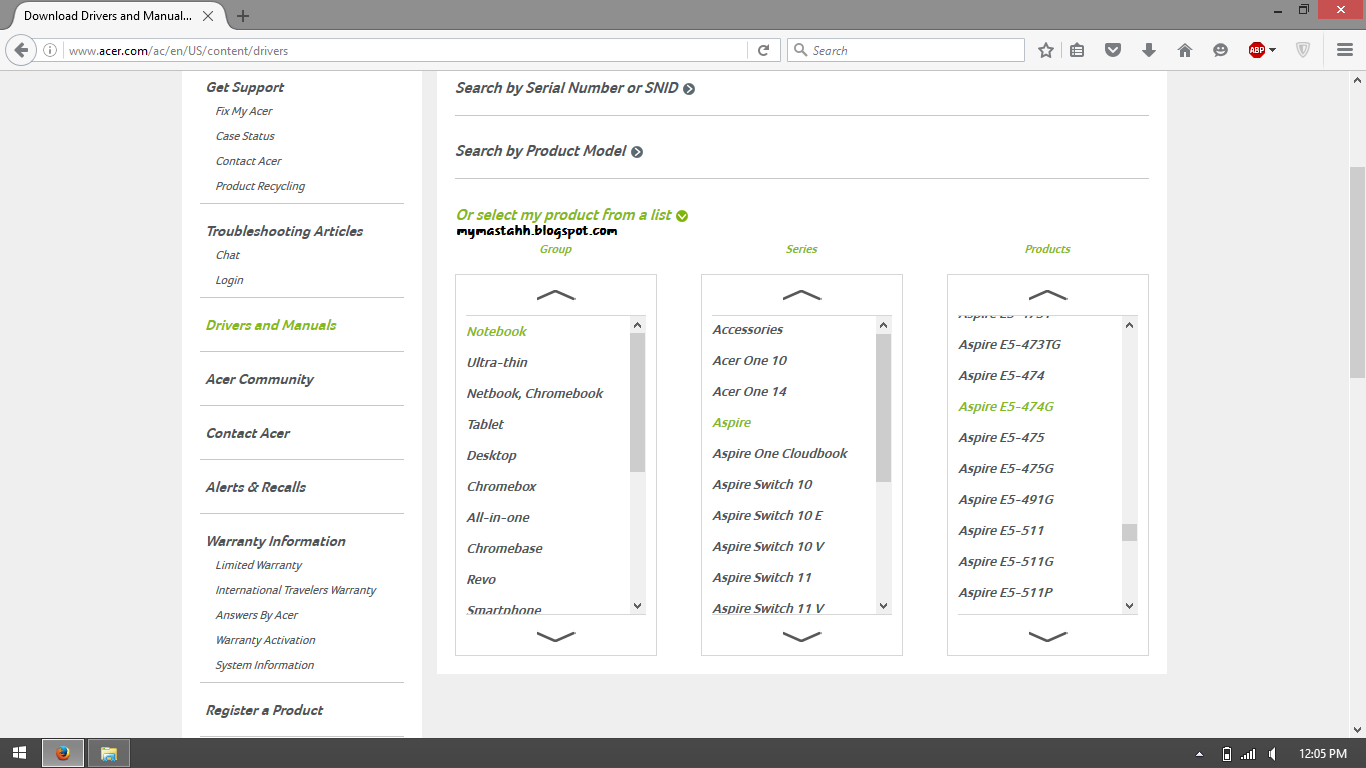Open the Limited Warranty link
Image resolution: width=1366 pixels, height=768 pixels.
point(259,565)
